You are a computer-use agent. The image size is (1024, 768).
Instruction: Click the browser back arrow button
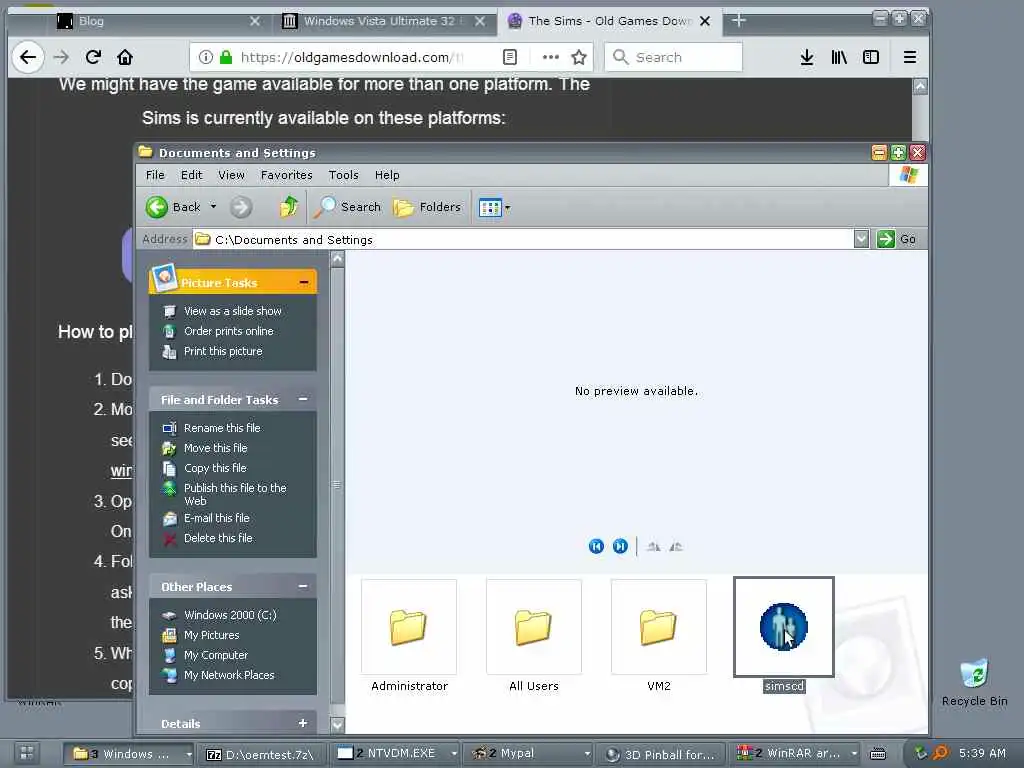(27, 57)
